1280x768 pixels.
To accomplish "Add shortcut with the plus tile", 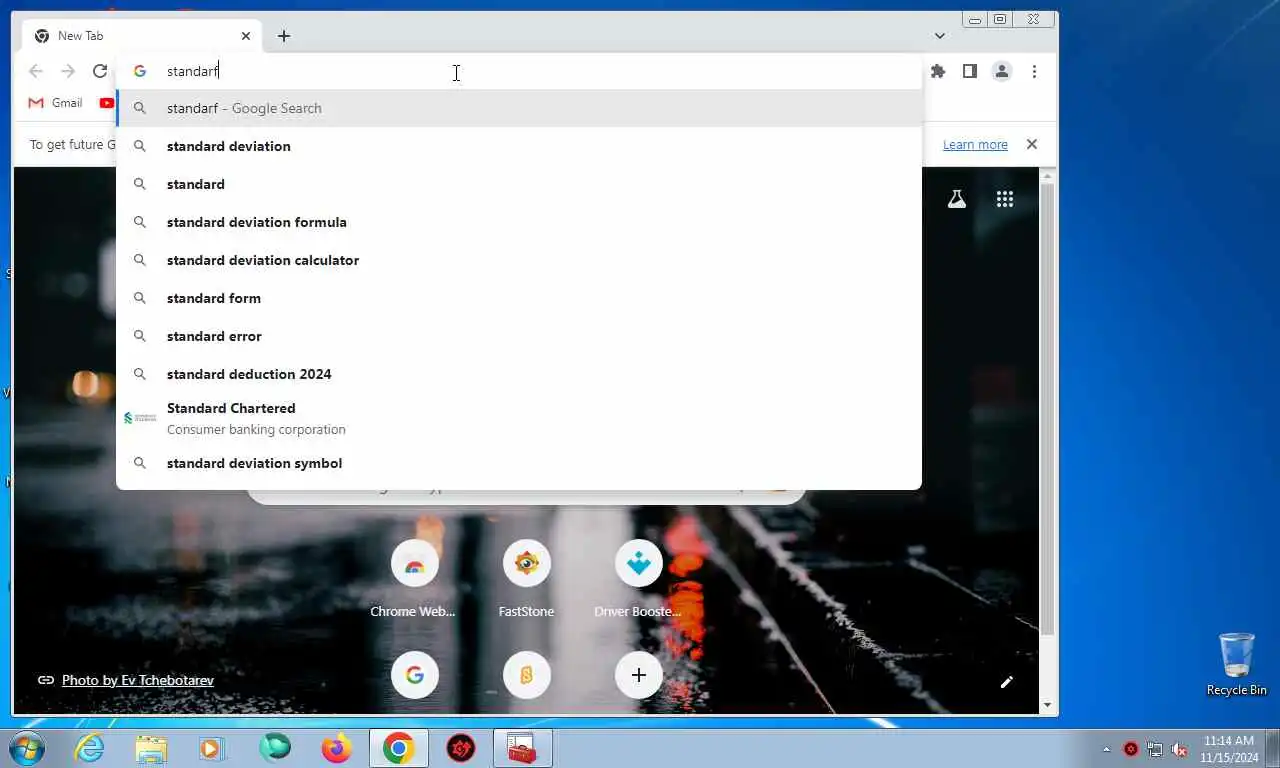I will click(638, 675).
